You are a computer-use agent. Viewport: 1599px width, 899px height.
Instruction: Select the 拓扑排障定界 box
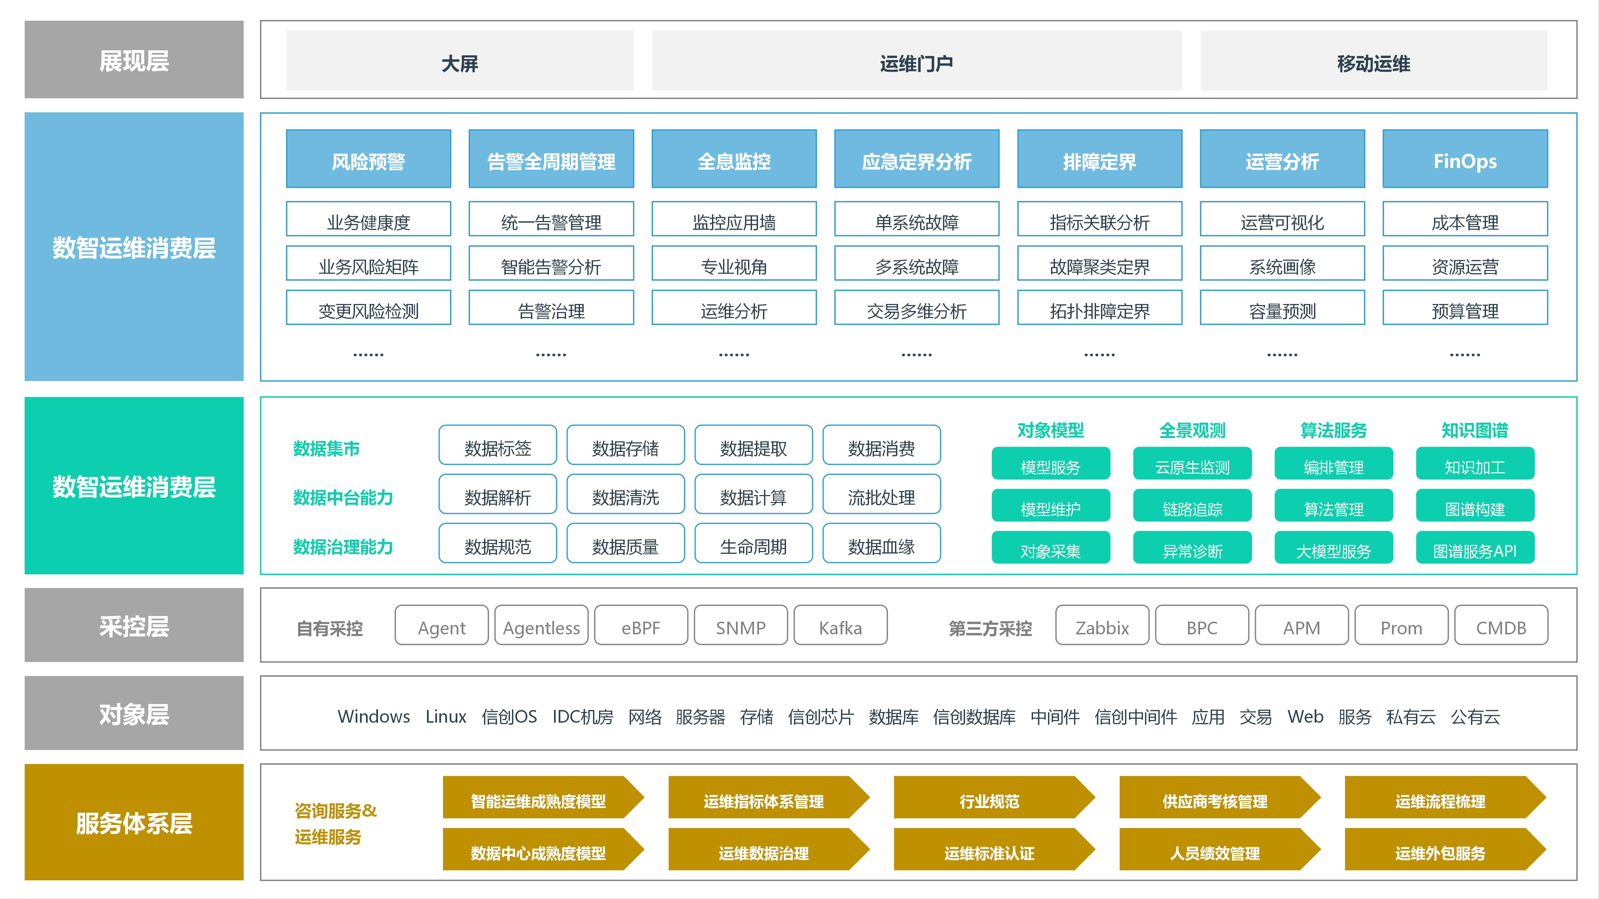[x=1099, y=309]
